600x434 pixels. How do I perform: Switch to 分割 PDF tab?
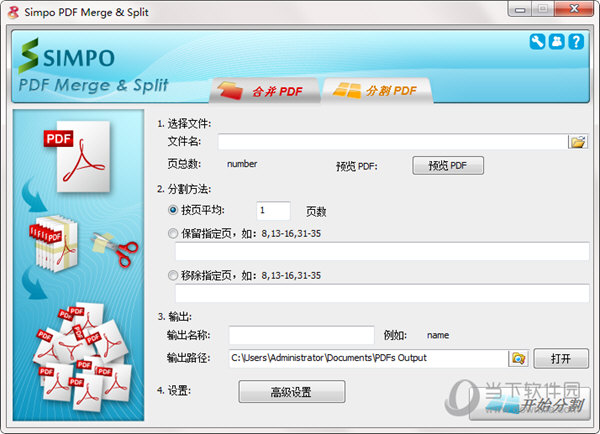pos(378,91)
